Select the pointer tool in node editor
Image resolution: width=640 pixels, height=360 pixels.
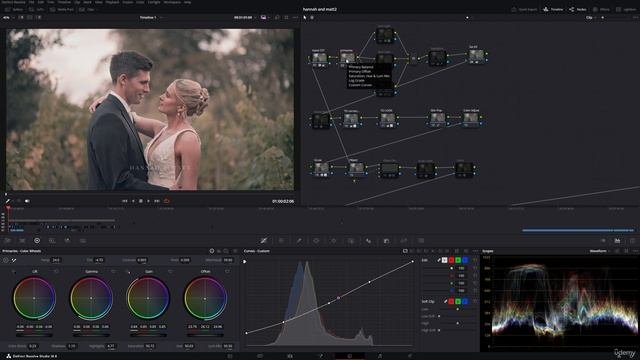click(x=304, y=18)
